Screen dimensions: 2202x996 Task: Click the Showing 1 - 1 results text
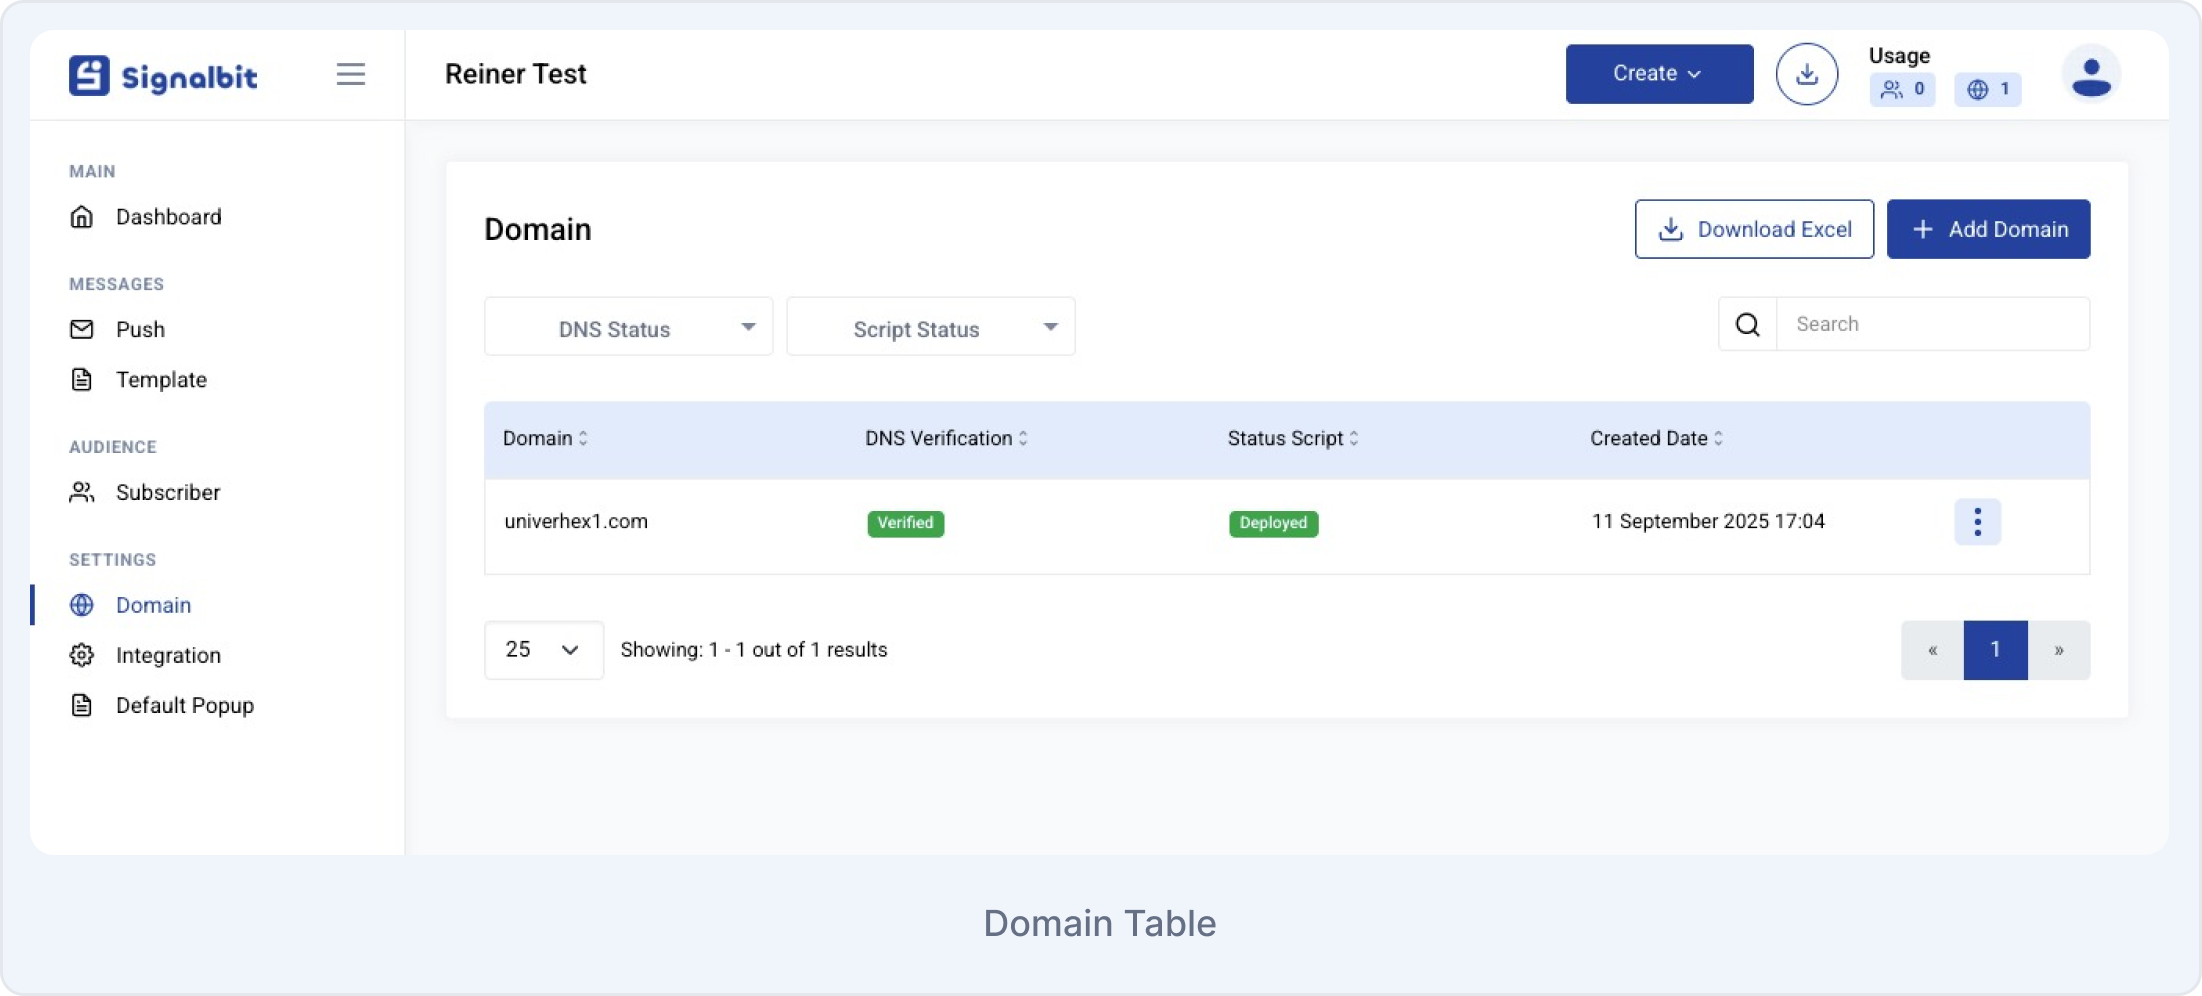point(754,650)
